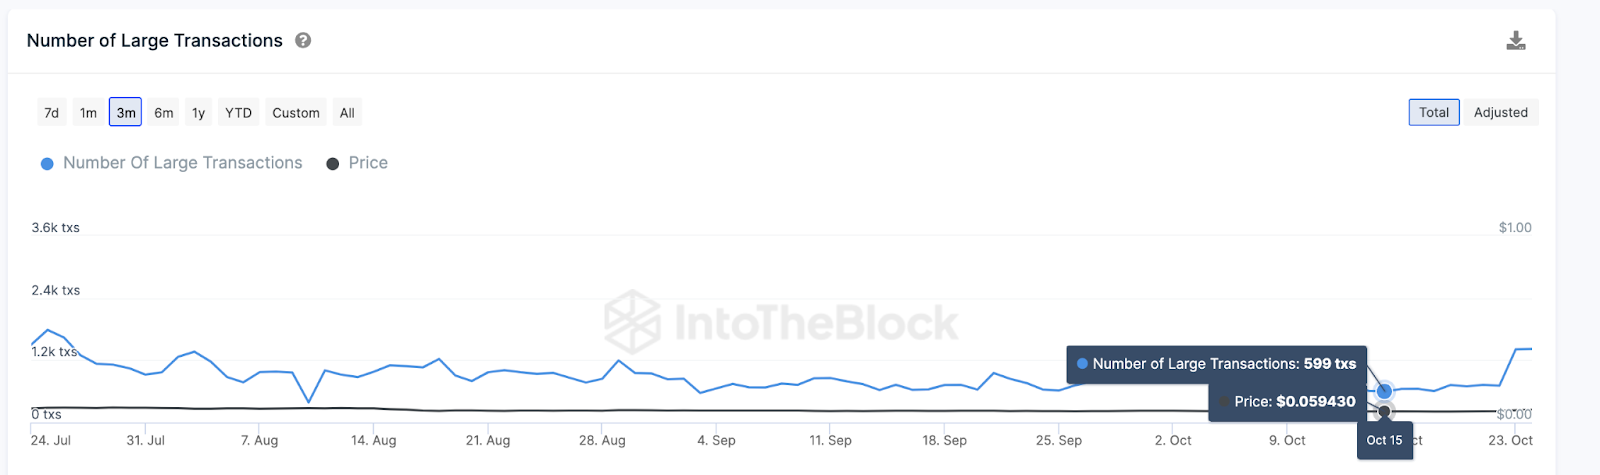Select the 3m time range

pyautogui.click(x=126, y=113)
